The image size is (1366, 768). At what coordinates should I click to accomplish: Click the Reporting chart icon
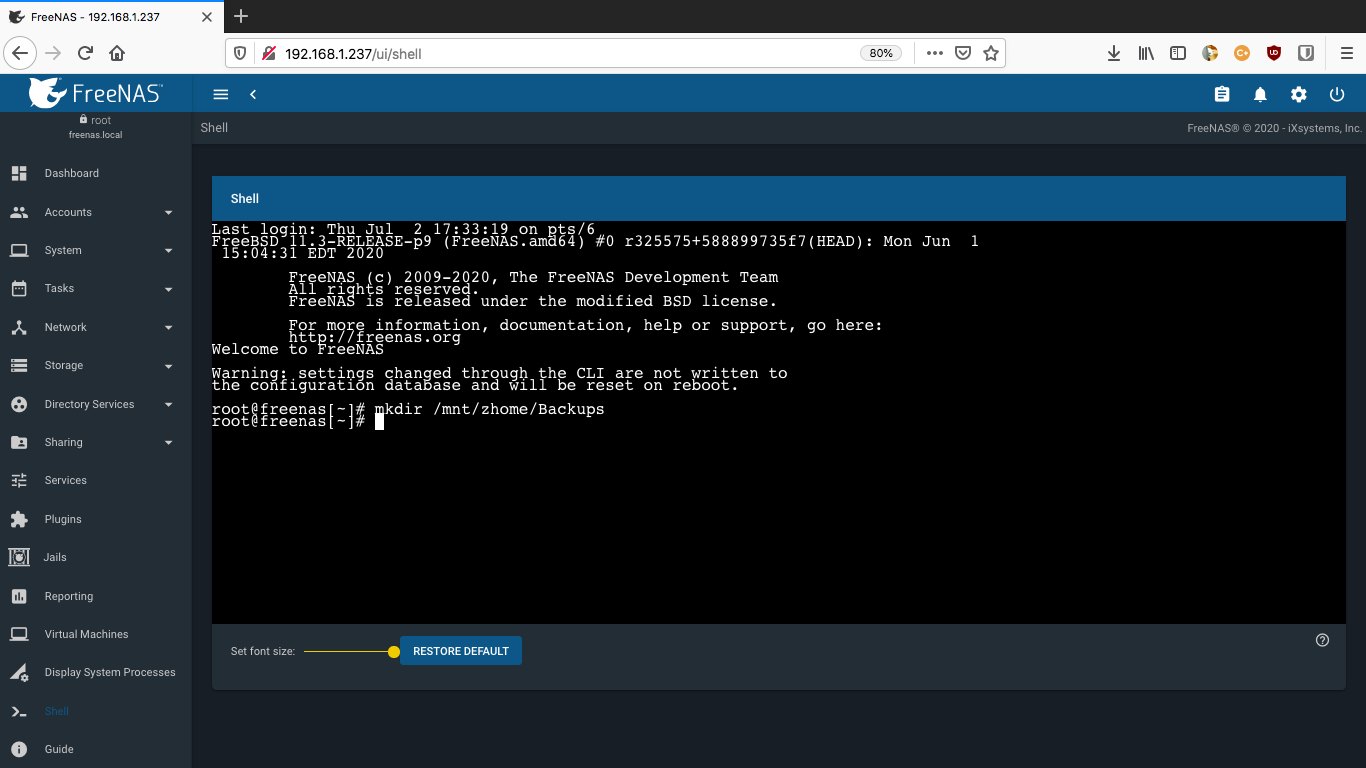19,596
